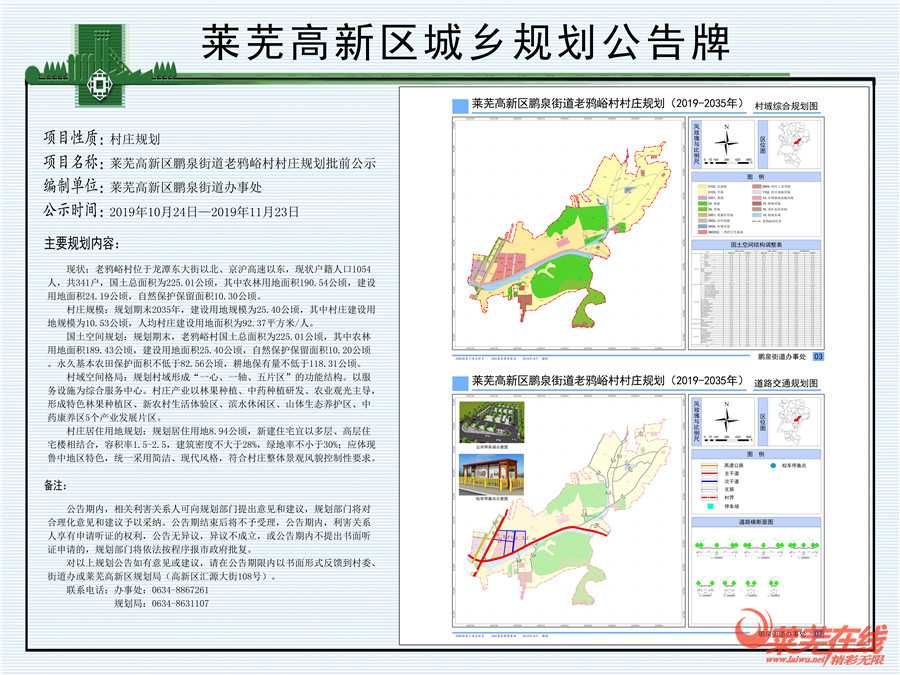Select the scale bar under the compass
This screenshot has height=675, width=900.
click(x=727, y=160)
